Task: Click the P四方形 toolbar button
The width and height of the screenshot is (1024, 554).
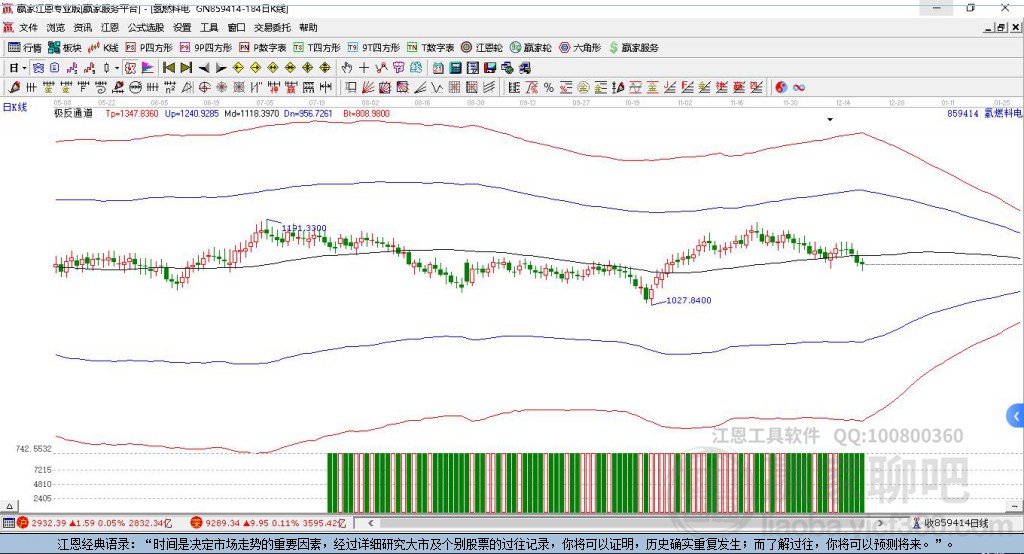Action: pyautogui.click(x=148, y=47)
